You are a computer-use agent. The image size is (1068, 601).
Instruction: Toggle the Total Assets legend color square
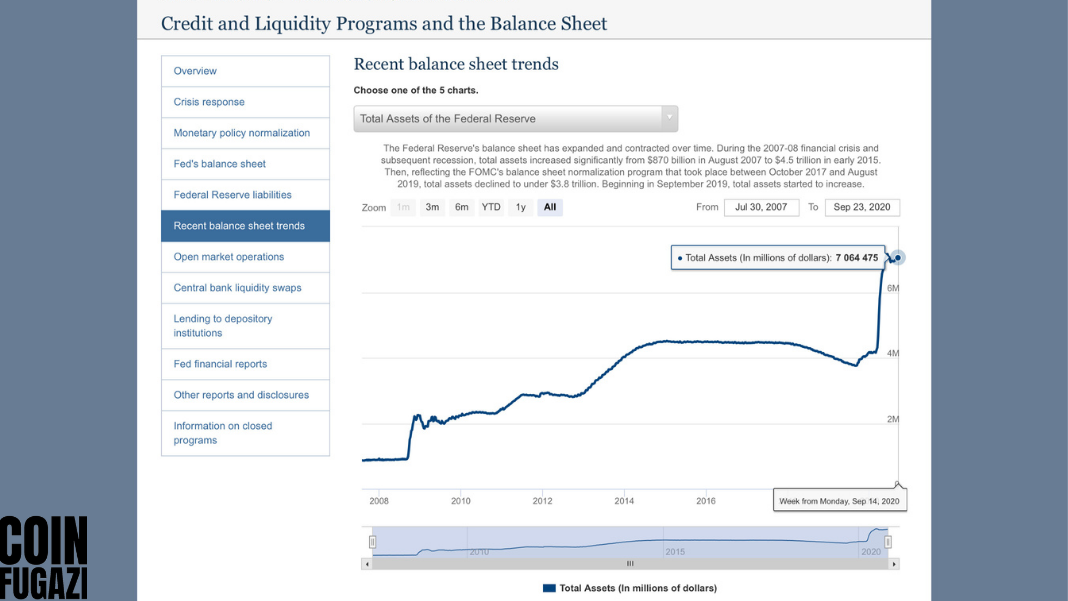[549, 588]
